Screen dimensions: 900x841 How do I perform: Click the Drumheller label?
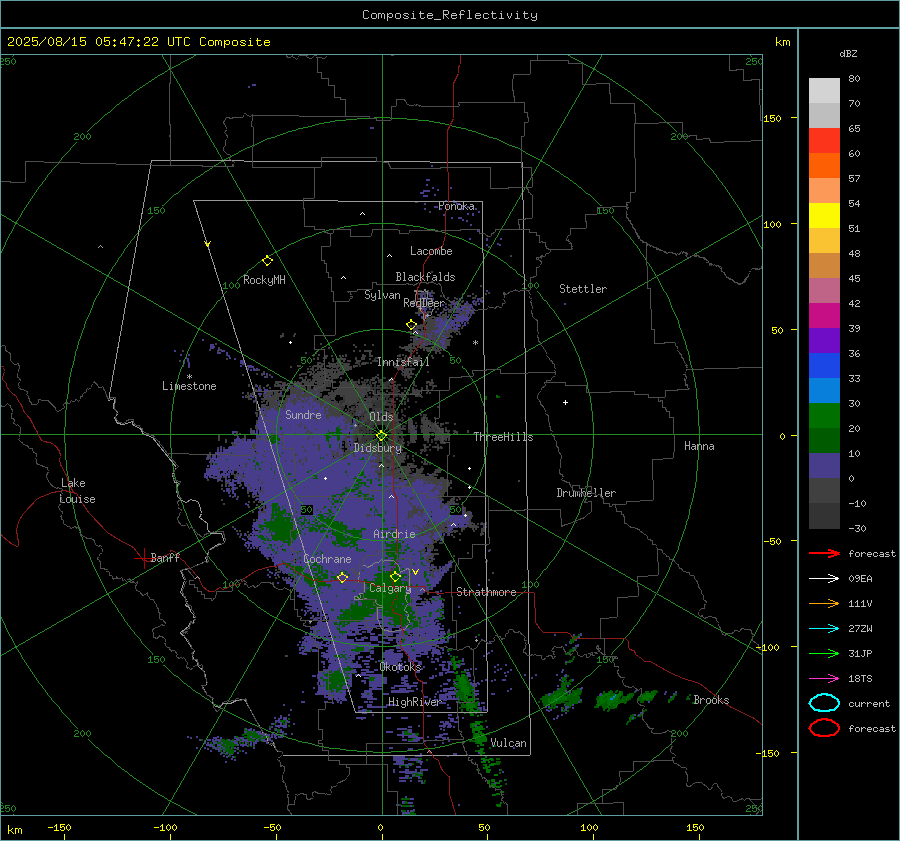(x=586, y=493)
